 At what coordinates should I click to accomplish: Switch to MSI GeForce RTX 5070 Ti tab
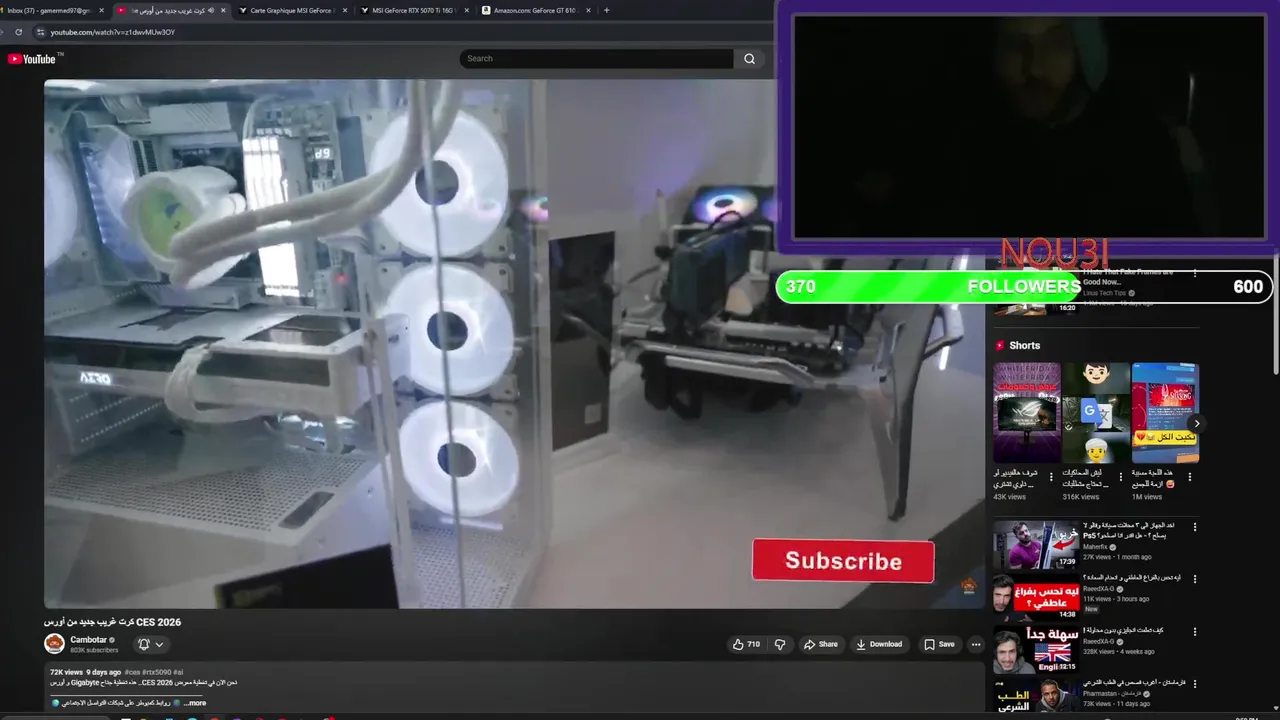pos(413,10)
